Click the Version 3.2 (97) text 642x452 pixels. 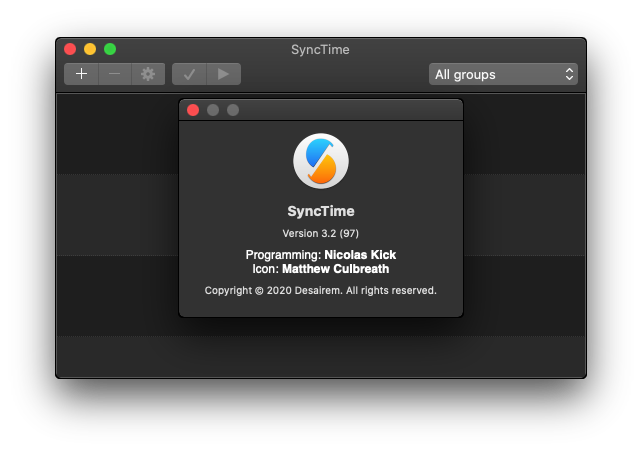[x=321, y=233]
